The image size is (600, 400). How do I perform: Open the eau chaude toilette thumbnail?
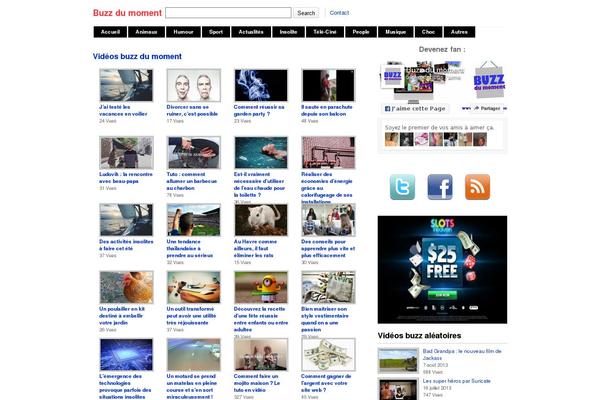[x=261, y=152]
